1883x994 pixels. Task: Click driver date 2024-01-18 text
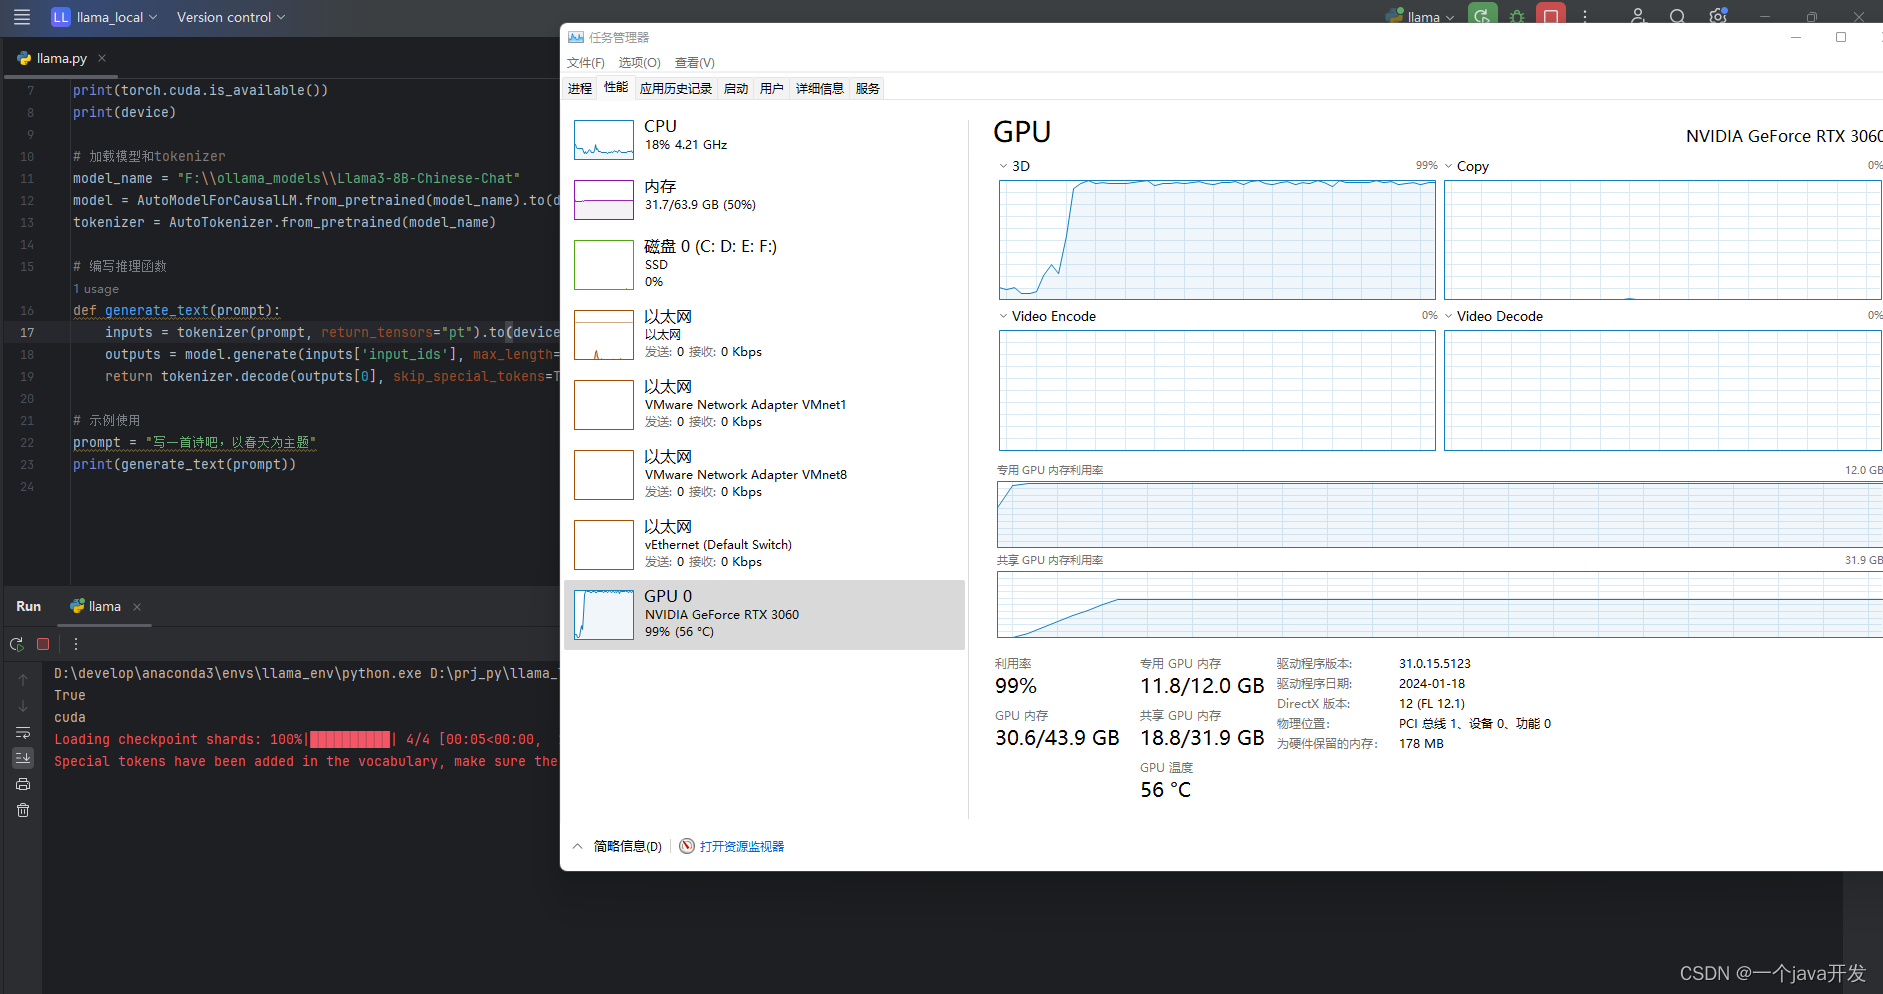1432,684
